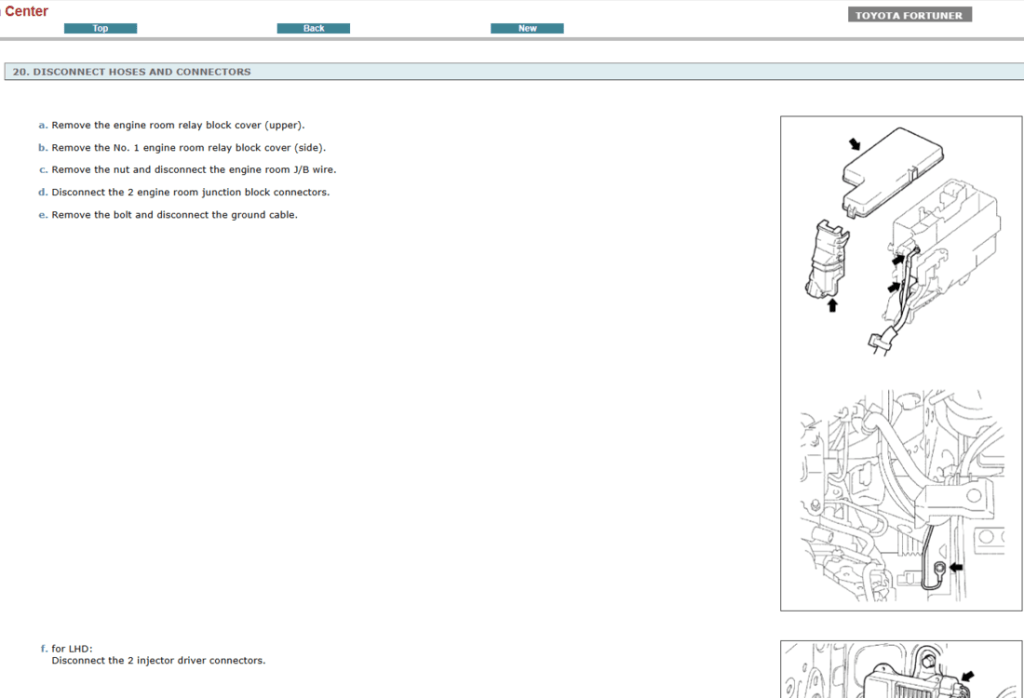Click the arrow pointing to relay block cover
Screen dimensions: 1024x698
click(855, 142)
